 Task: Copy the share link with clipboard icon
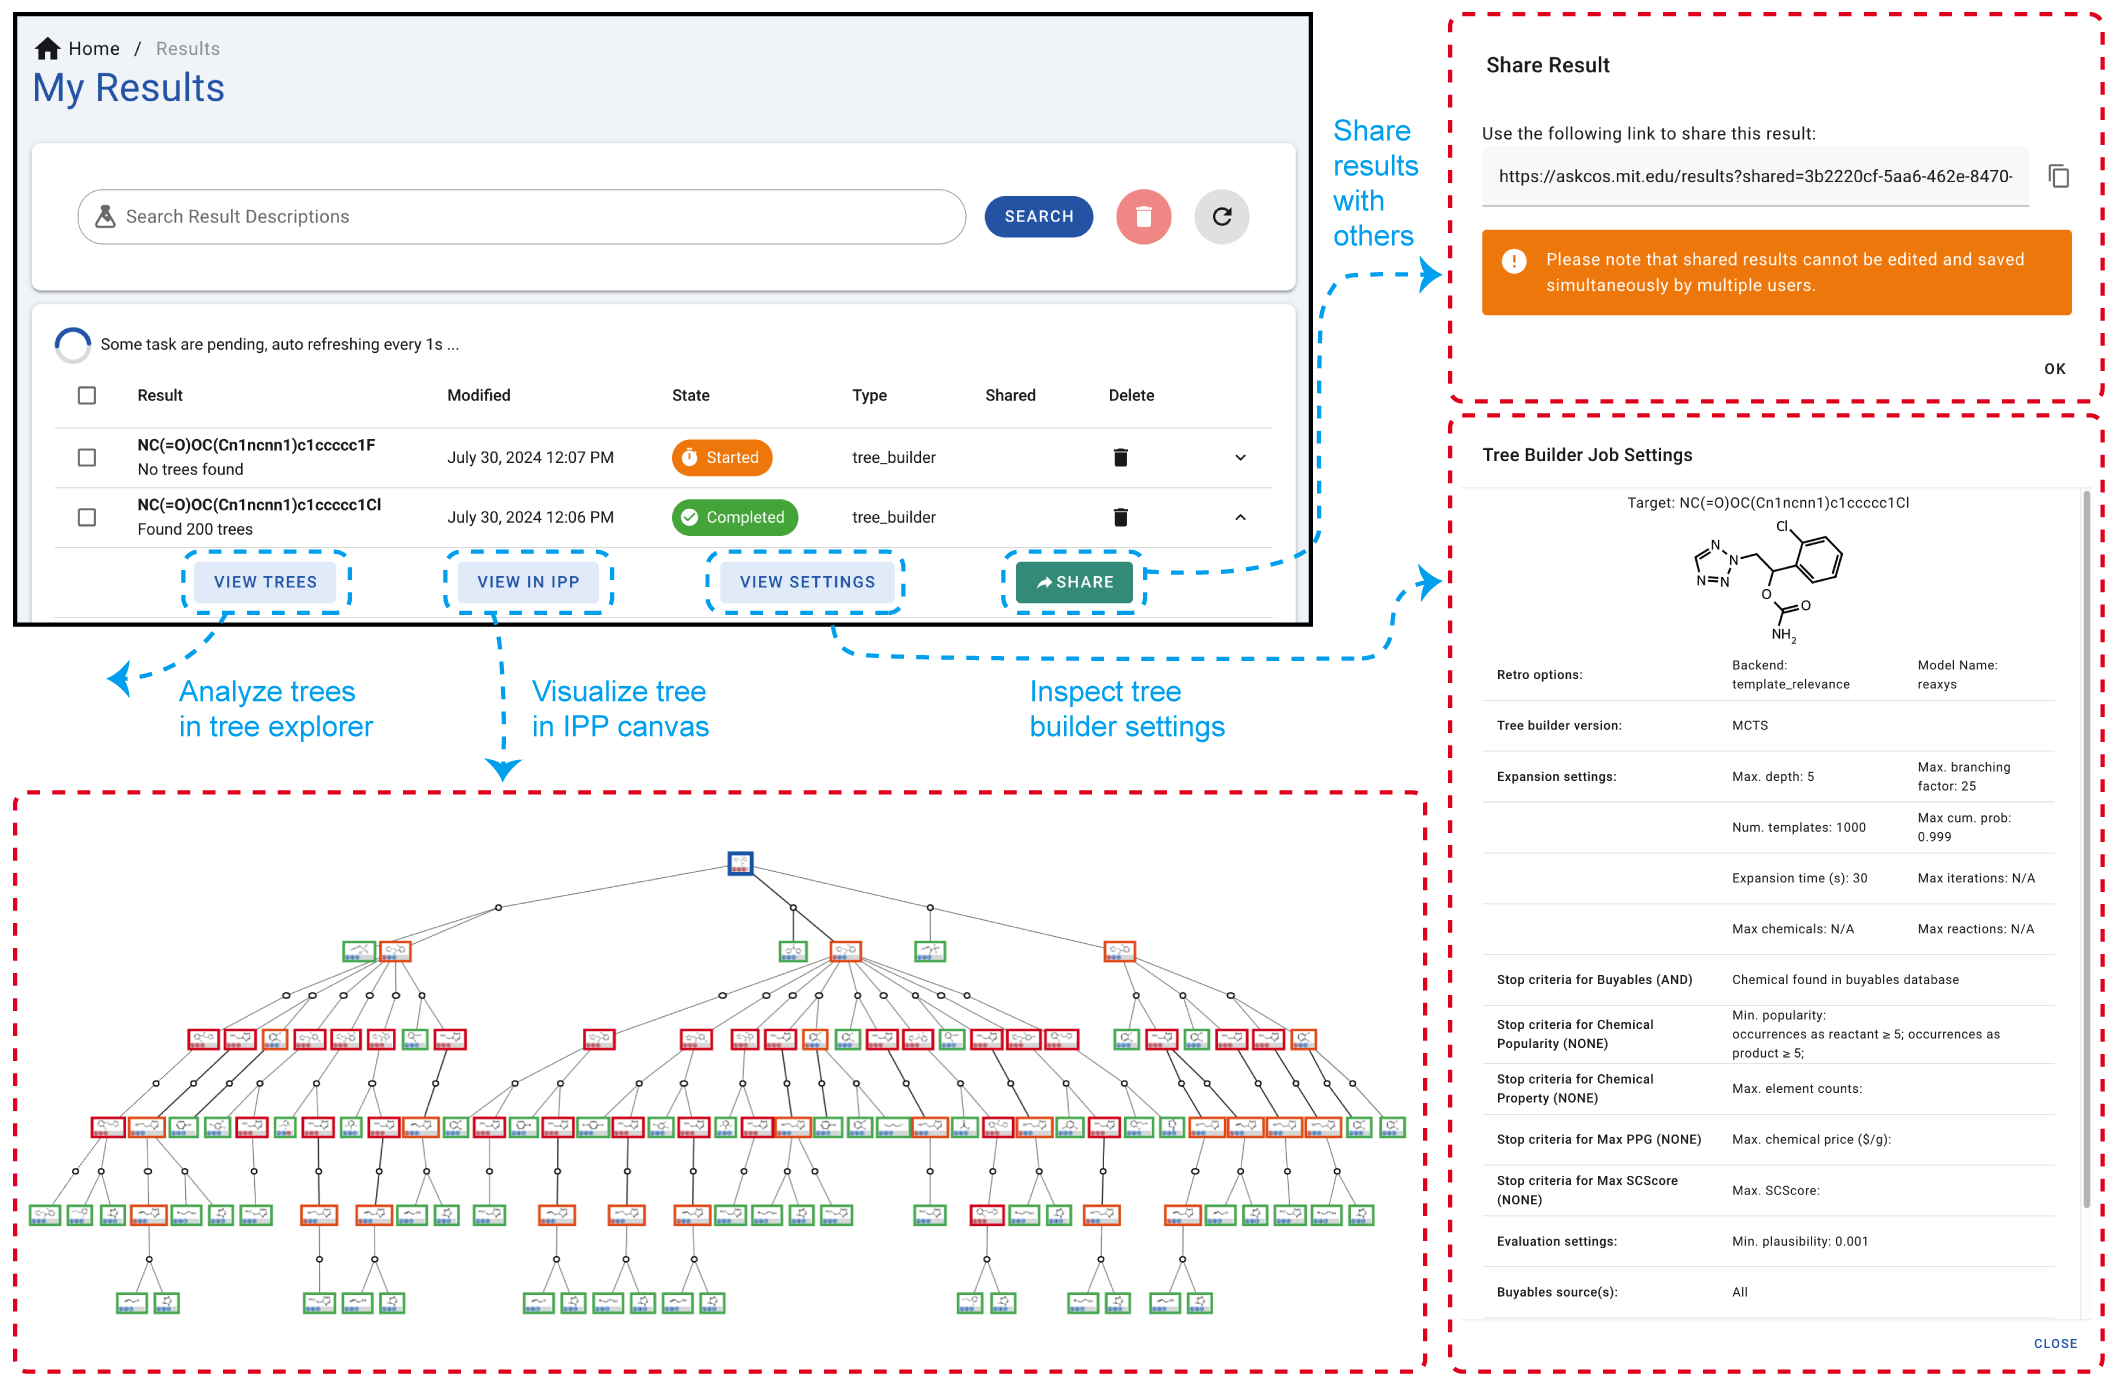2058,177
